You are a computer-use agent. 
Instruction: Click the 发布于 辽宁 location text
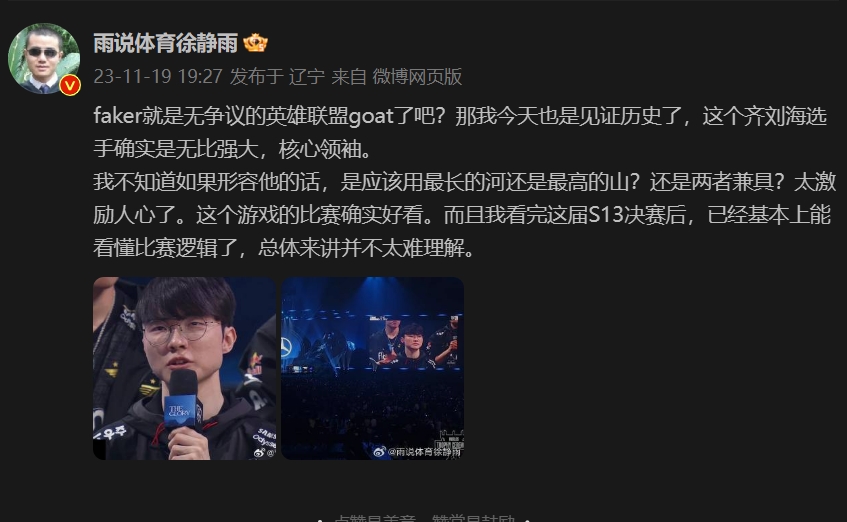277,76
